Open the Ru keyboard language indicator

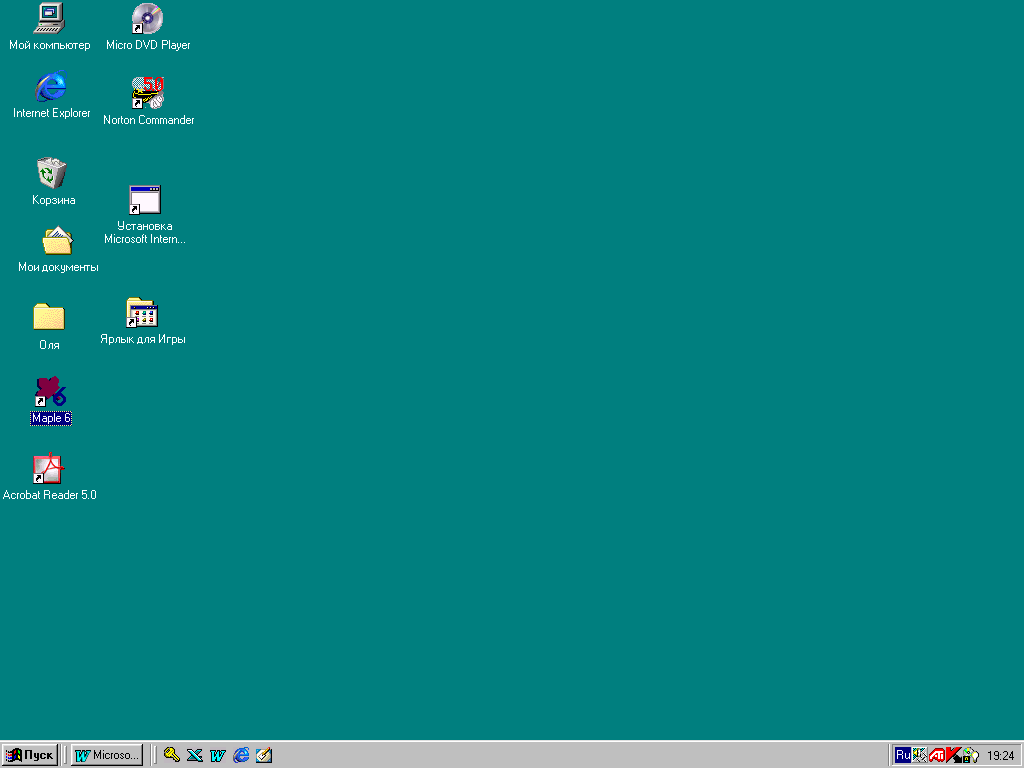[x=903, y=755]
